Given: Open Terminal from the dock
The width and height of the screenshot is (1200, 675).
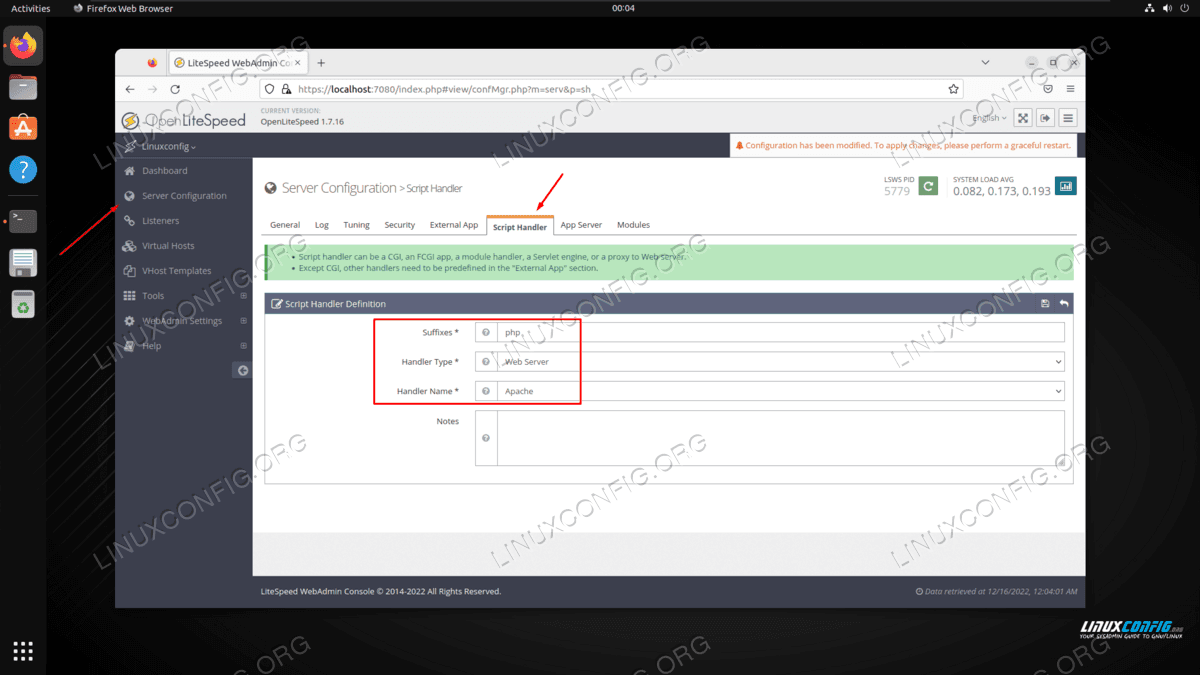Looking at the screenshot, I should (23, 221).
